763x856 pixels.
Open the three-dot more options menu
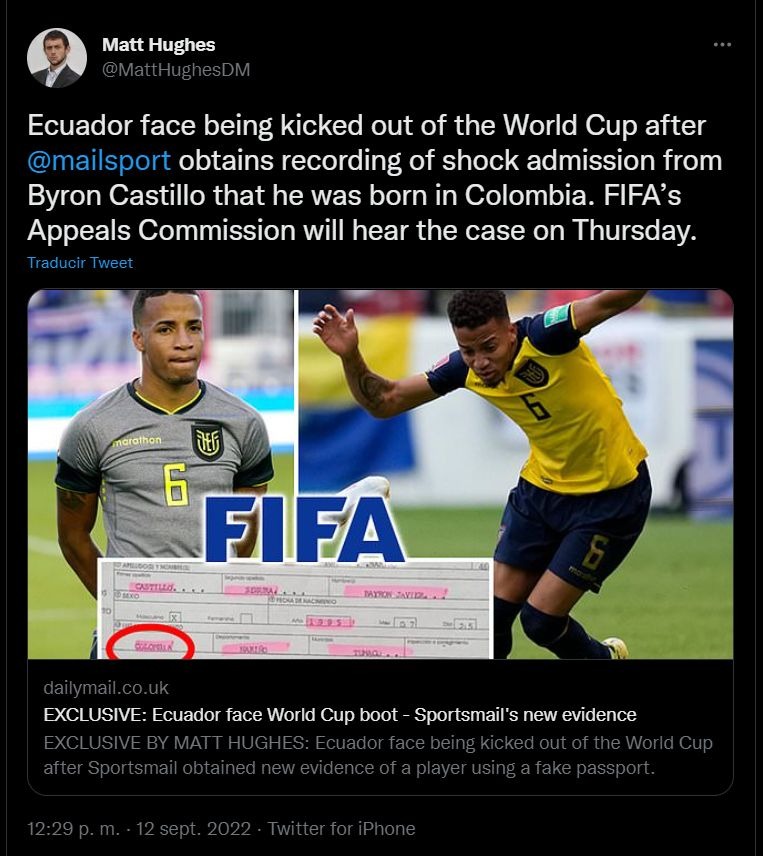722,45
